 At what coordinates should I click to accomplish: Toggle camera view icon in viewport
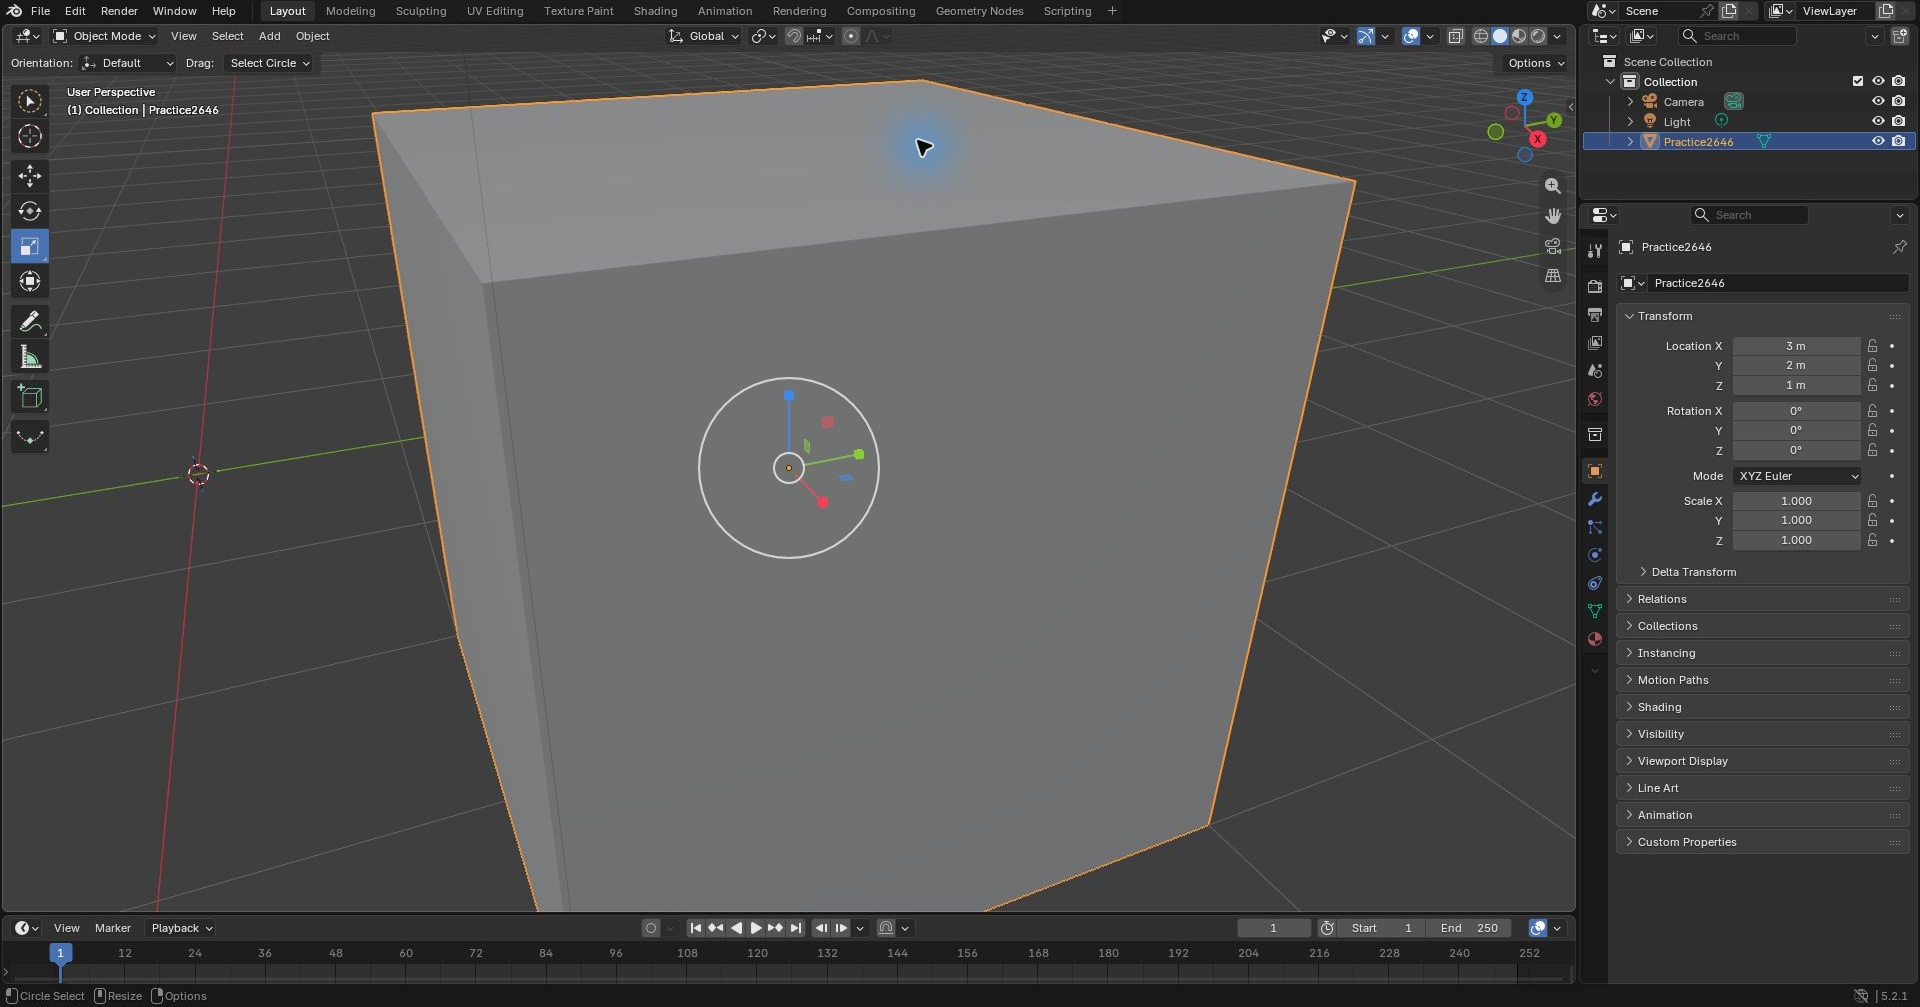1553,246
